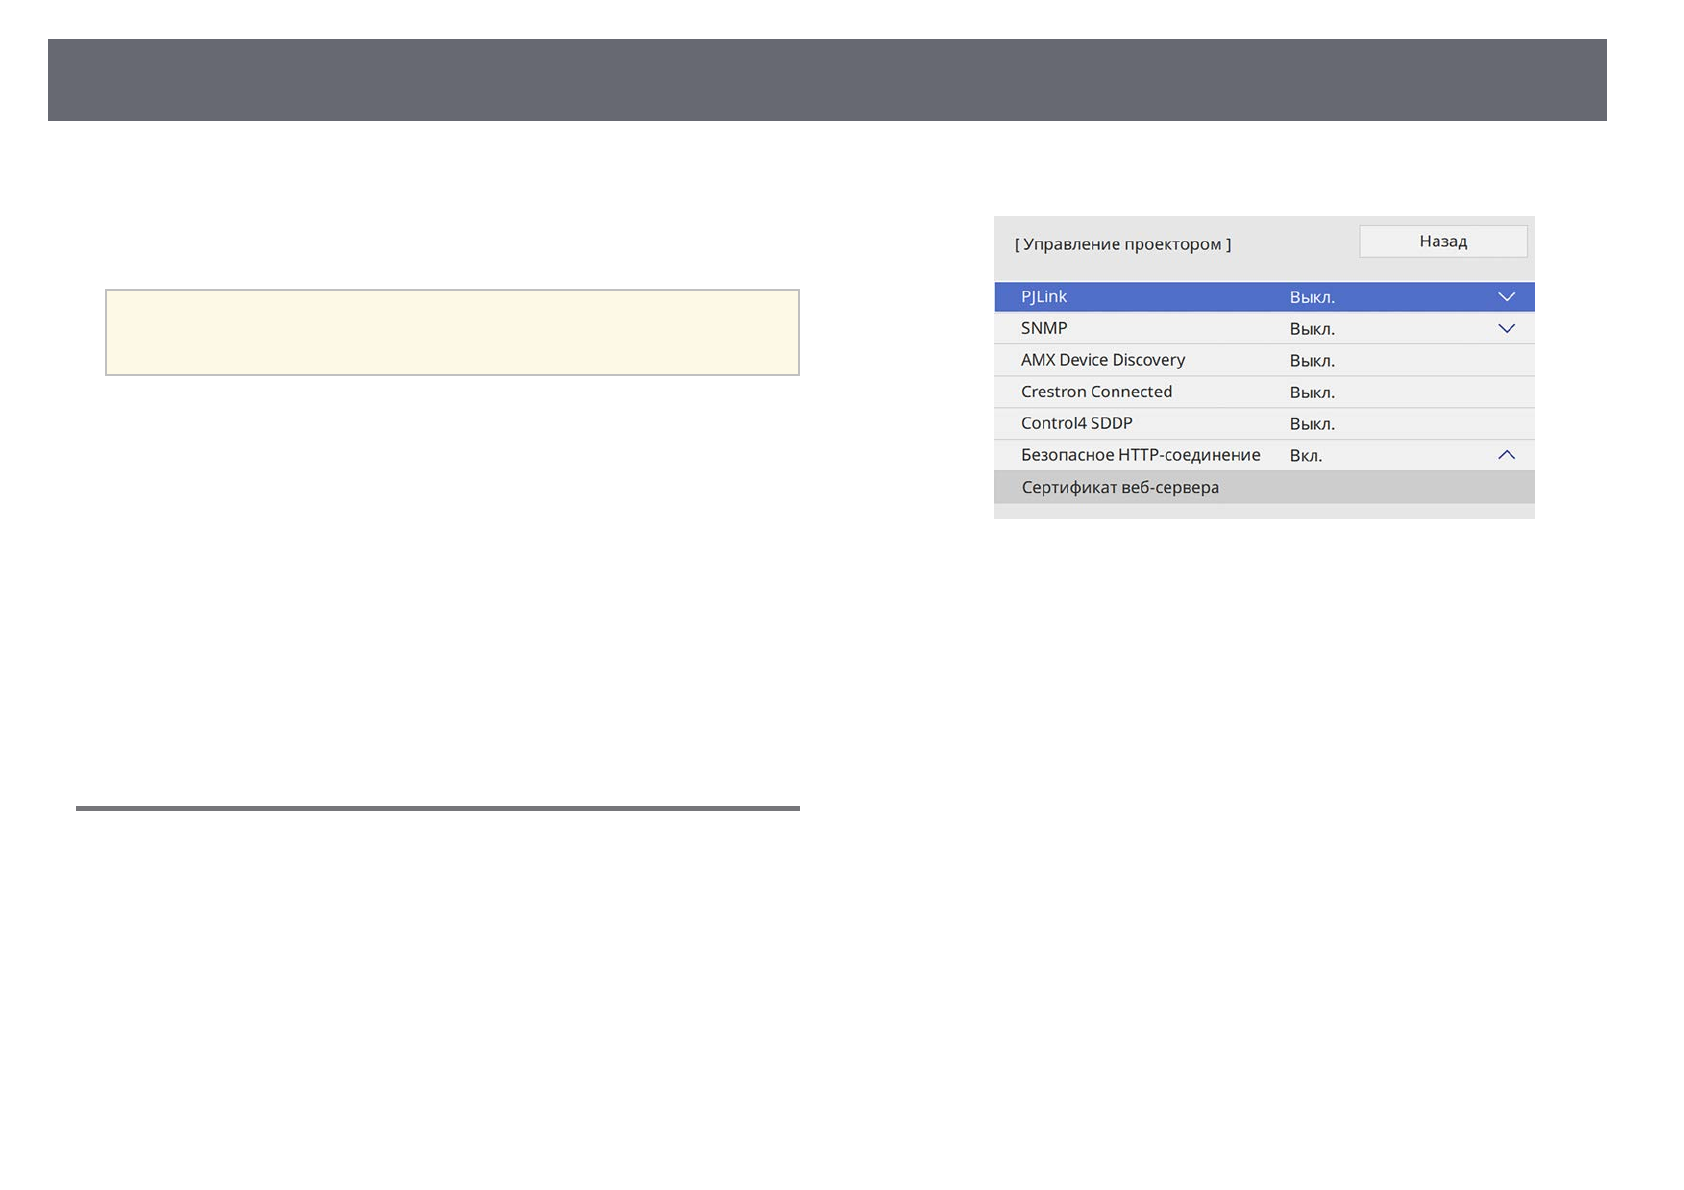Select the Безопасное HTTP-соединение label
The image size is (1684, 1190).
[1140, 455]
